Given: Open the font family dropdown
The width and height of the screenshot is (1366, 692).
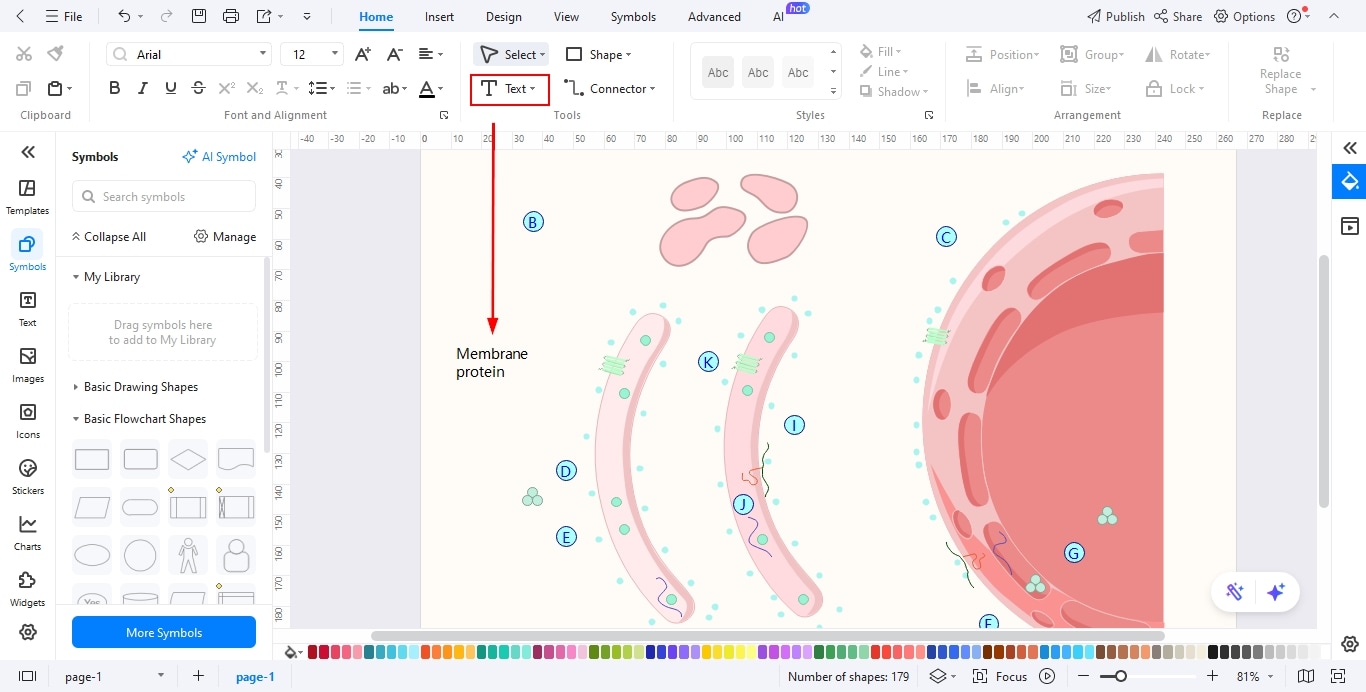Looking at the screenshot, I should pos(188,53).
